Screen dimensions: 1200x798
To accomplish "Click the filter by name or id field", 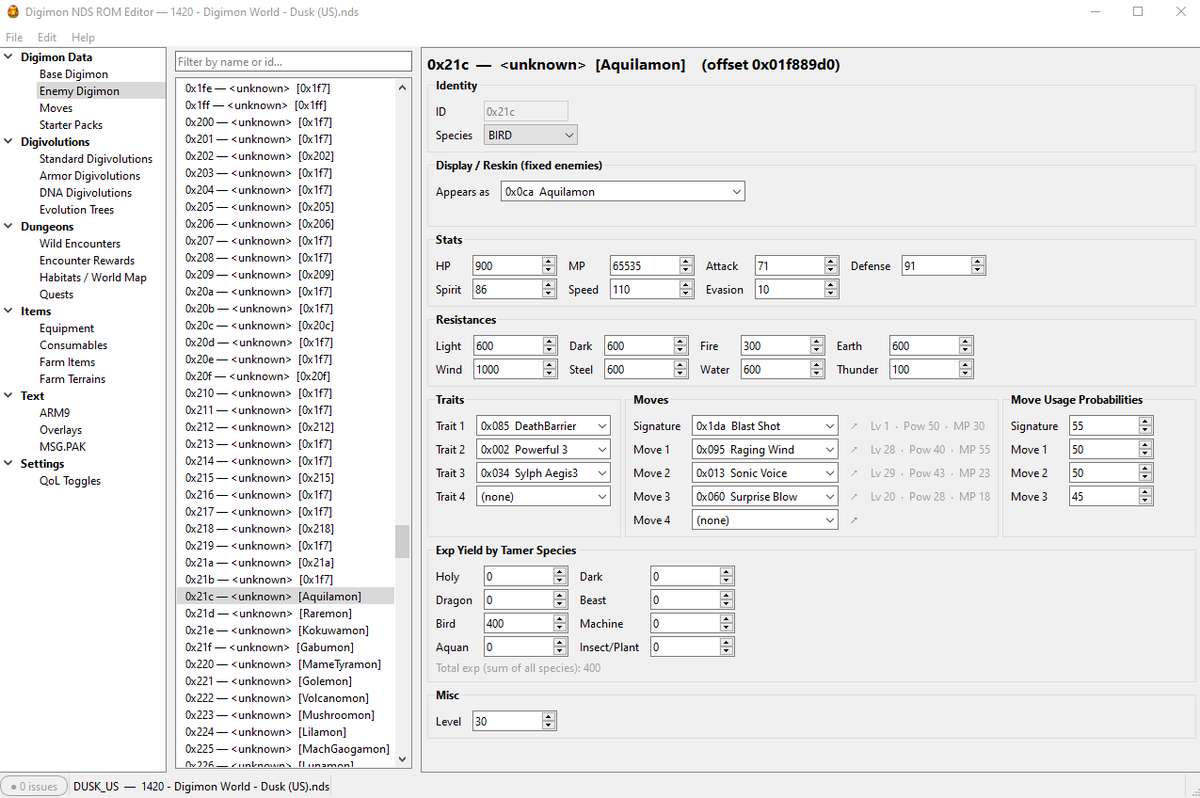I will click(x=293, y=62).
